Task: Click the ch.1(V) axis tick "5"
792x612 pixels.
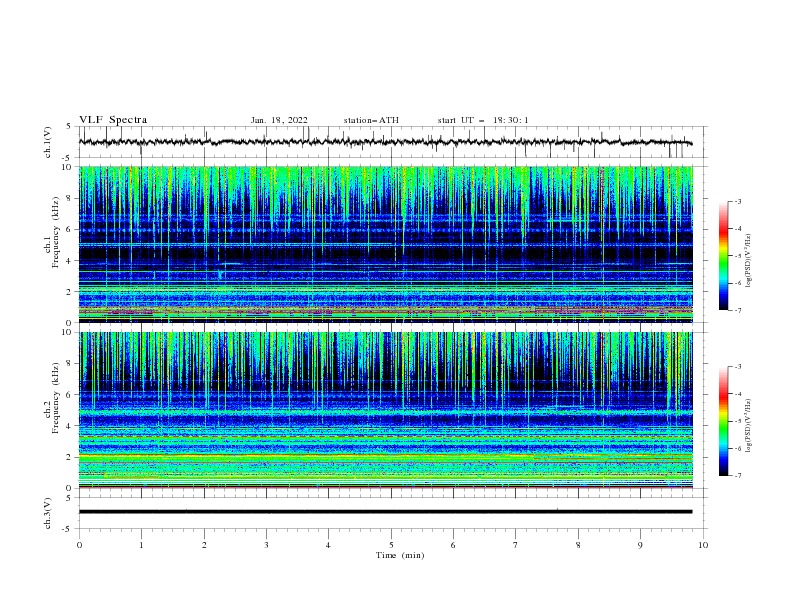Action: pos(69,126)
